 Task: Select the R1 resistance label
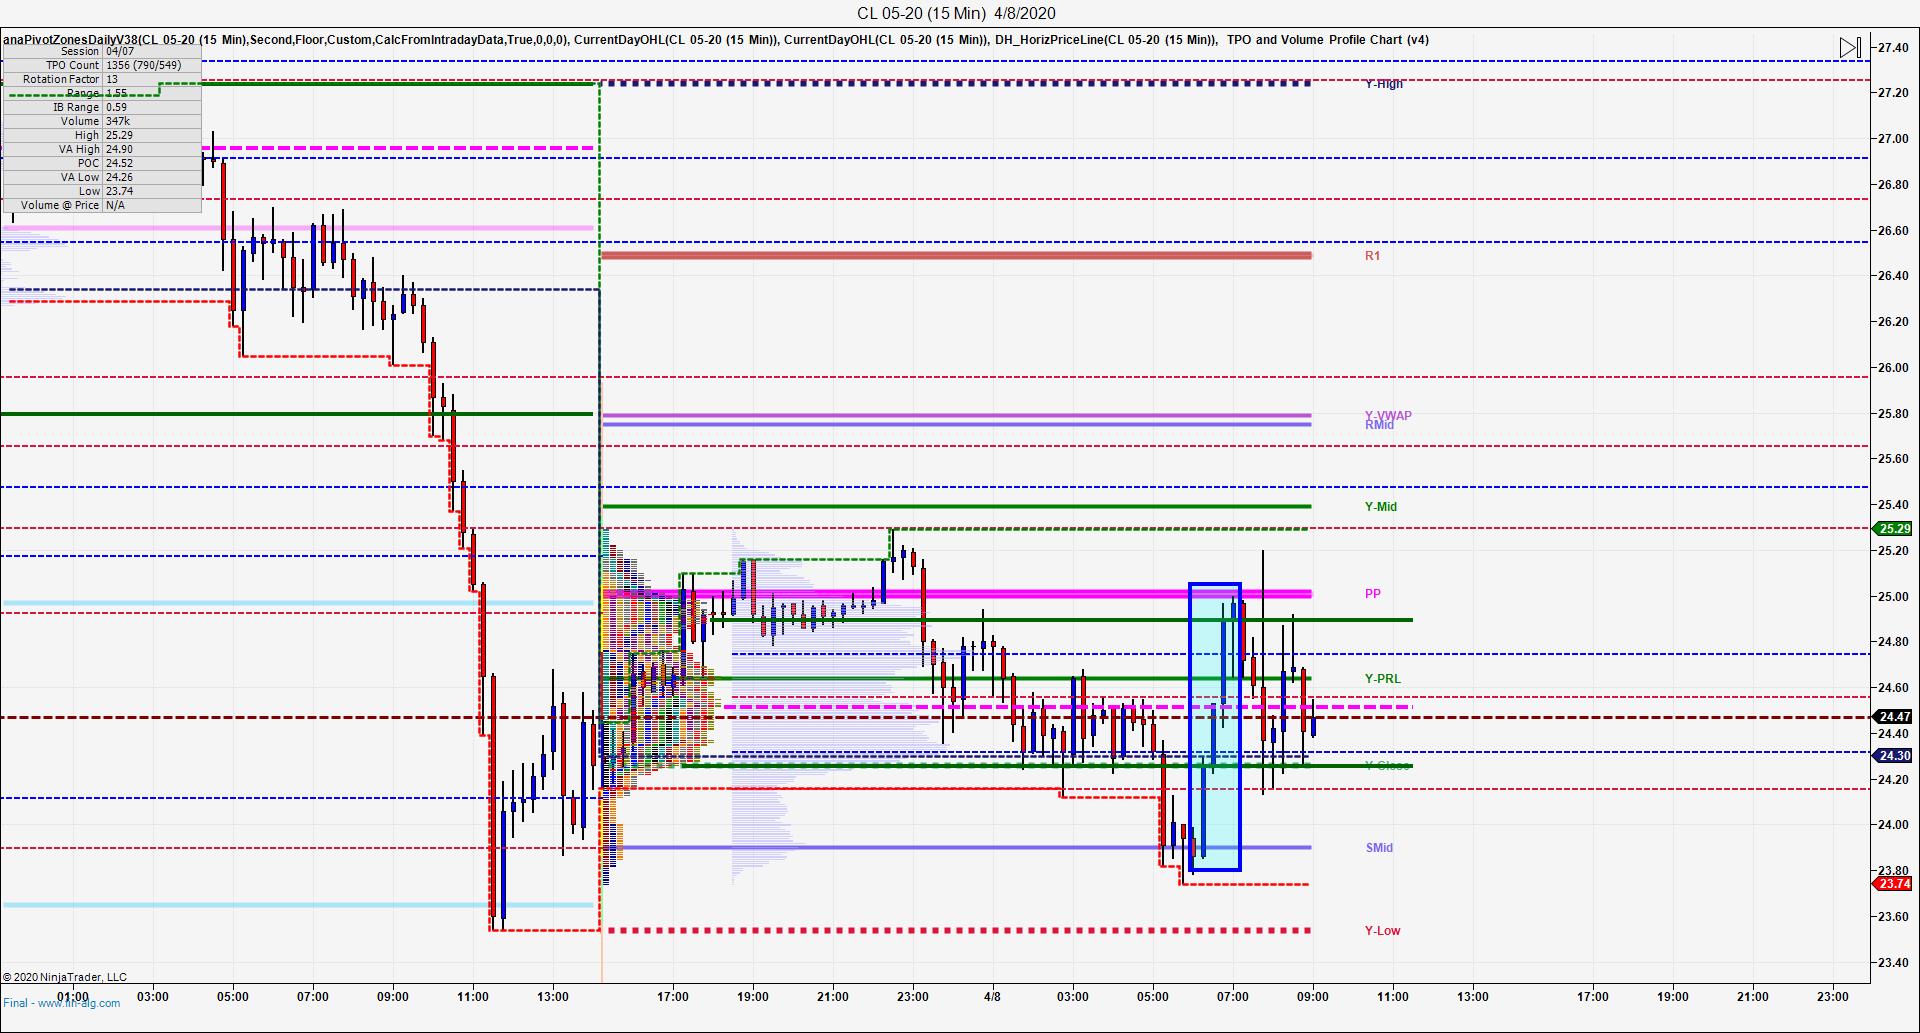pyautogui.click(x=1372, y=256)
